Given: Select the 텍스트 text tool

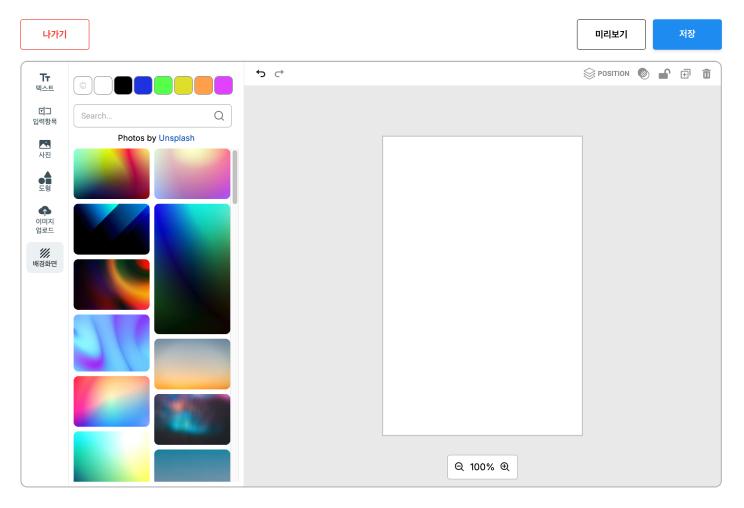Looking at the screenshot, I should (x=44, y=81).
